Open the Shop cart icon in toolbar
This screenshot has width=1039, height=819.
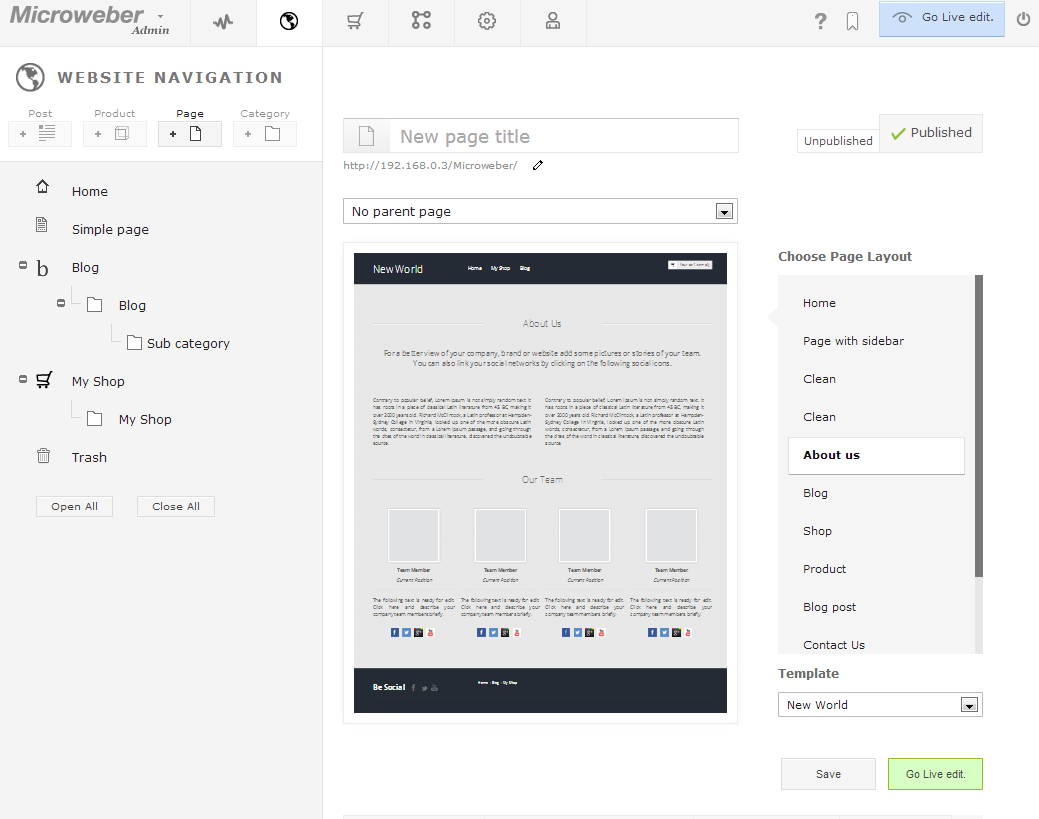355,20
